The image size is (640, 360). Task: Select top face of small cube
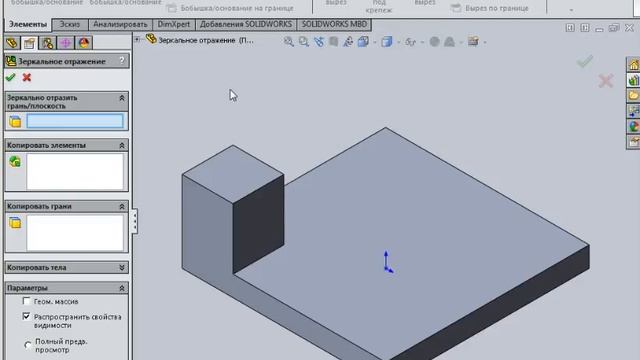pyautogui.click(x=233, y=173)
